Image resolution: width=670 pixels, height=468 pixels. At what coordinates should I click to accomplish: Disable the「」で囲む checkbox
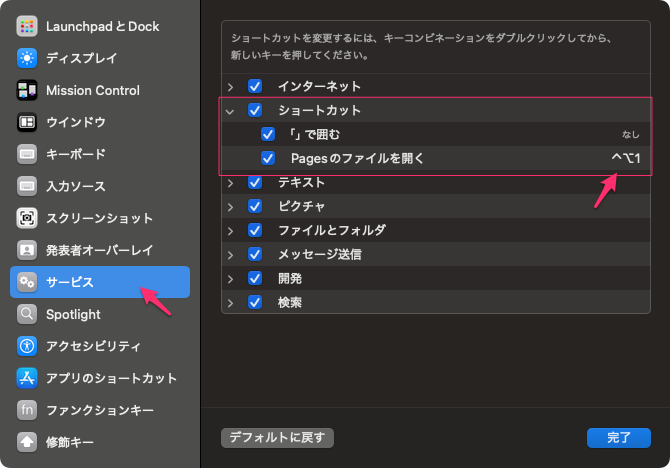coord(268,134)
